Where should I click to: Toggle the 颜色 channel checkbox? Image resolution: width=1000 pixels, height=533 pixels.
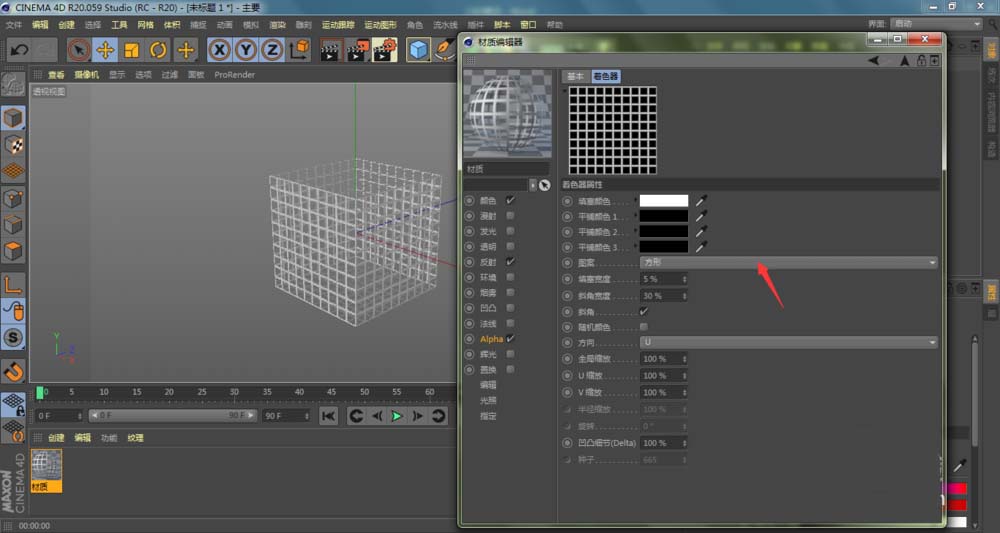coord(510,200)
